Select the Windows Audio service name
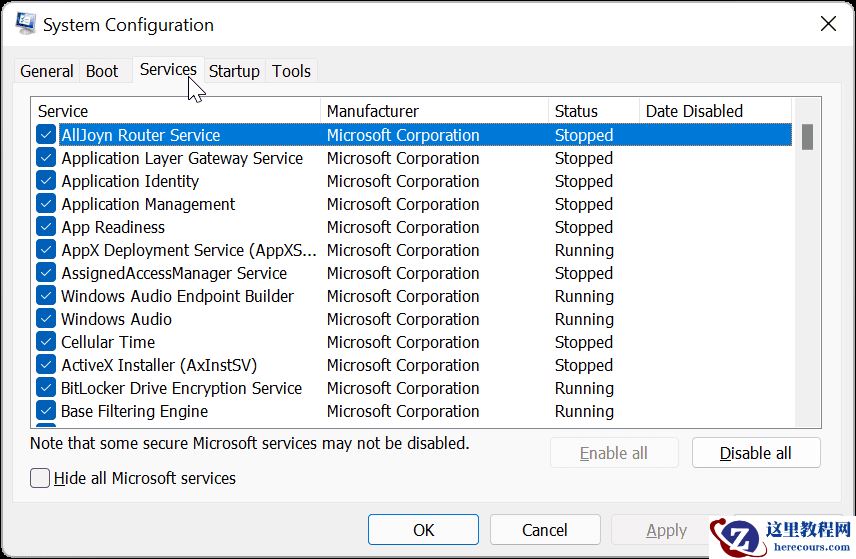This screenshot has width=856, height=559. (x=116, y=319)
